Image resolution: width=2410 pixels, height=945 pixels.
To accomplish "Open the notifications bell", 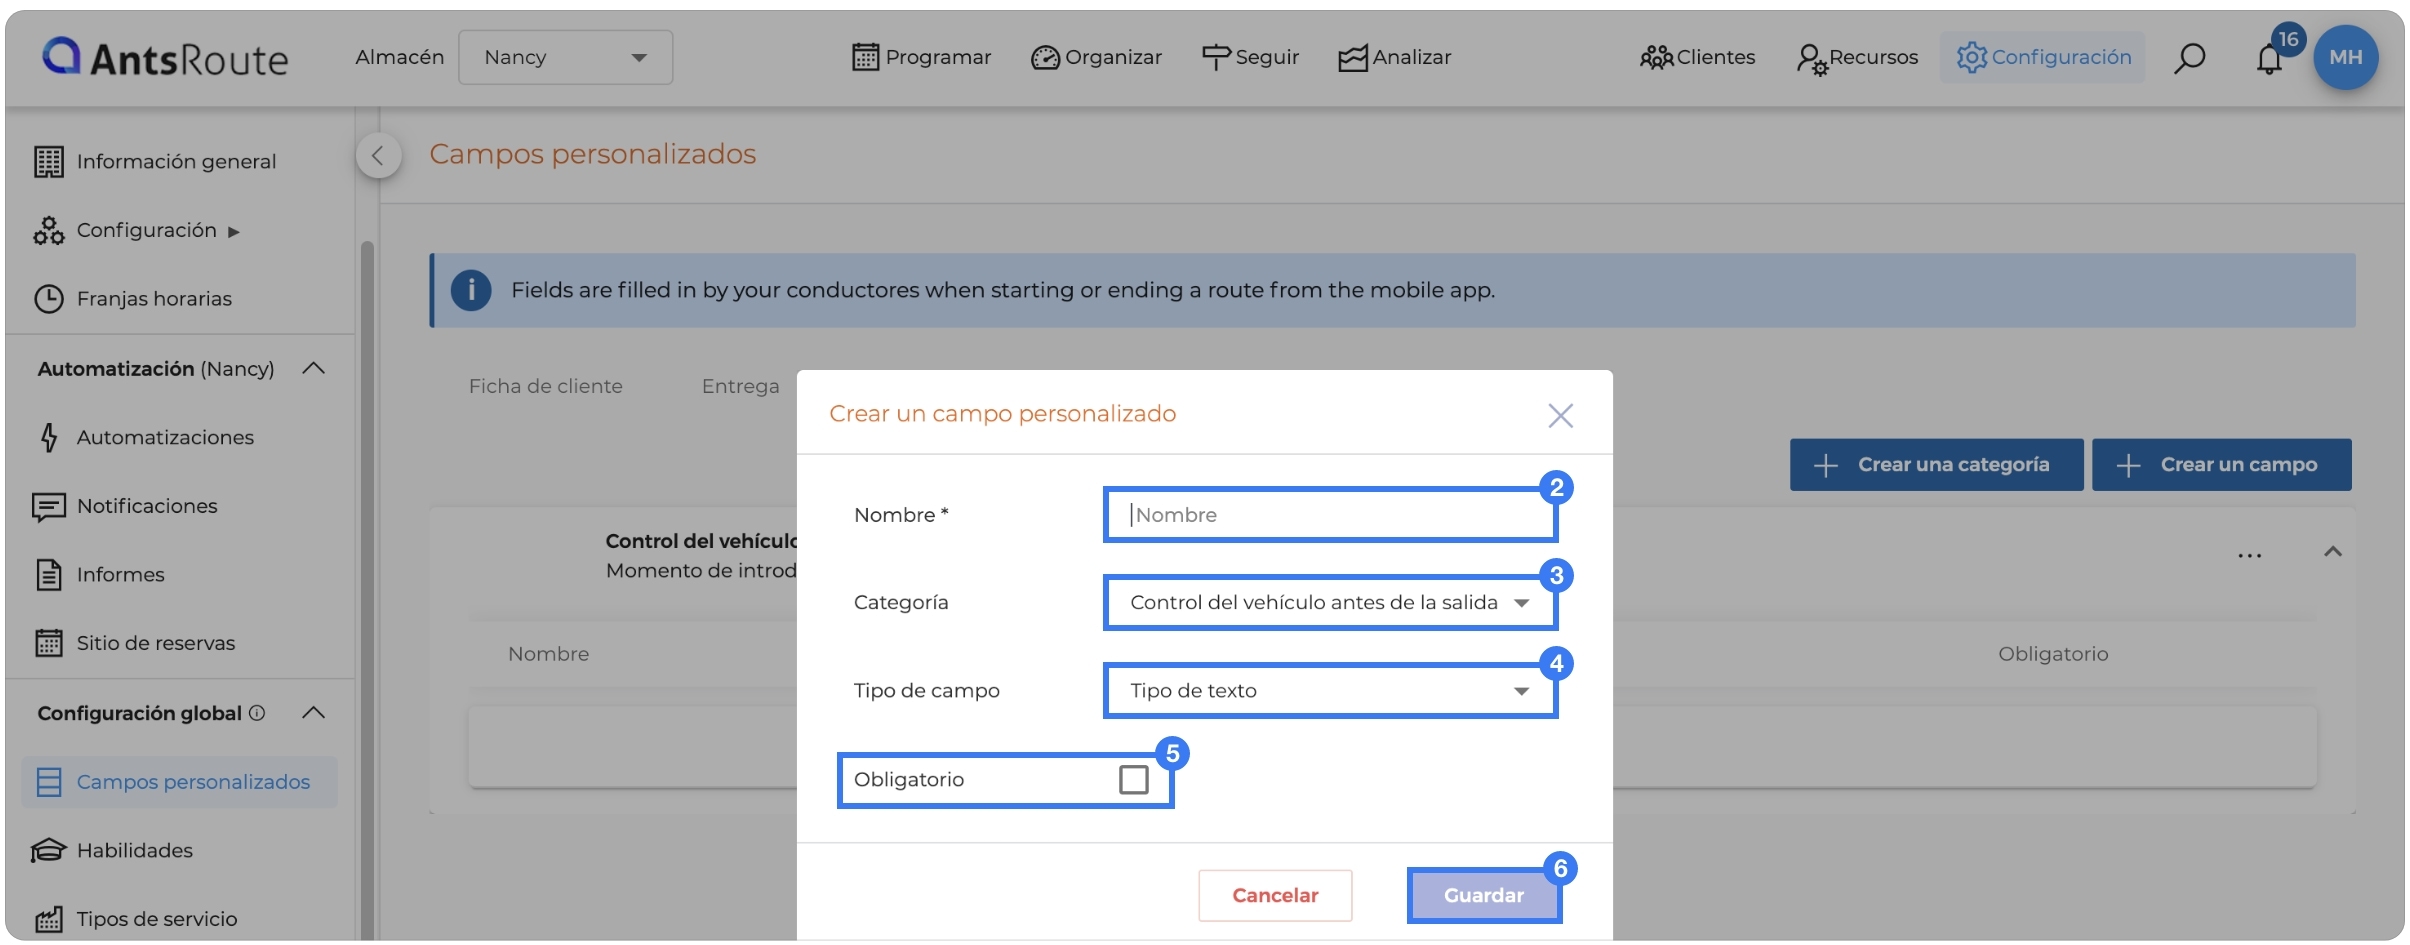I will 2269,59.
